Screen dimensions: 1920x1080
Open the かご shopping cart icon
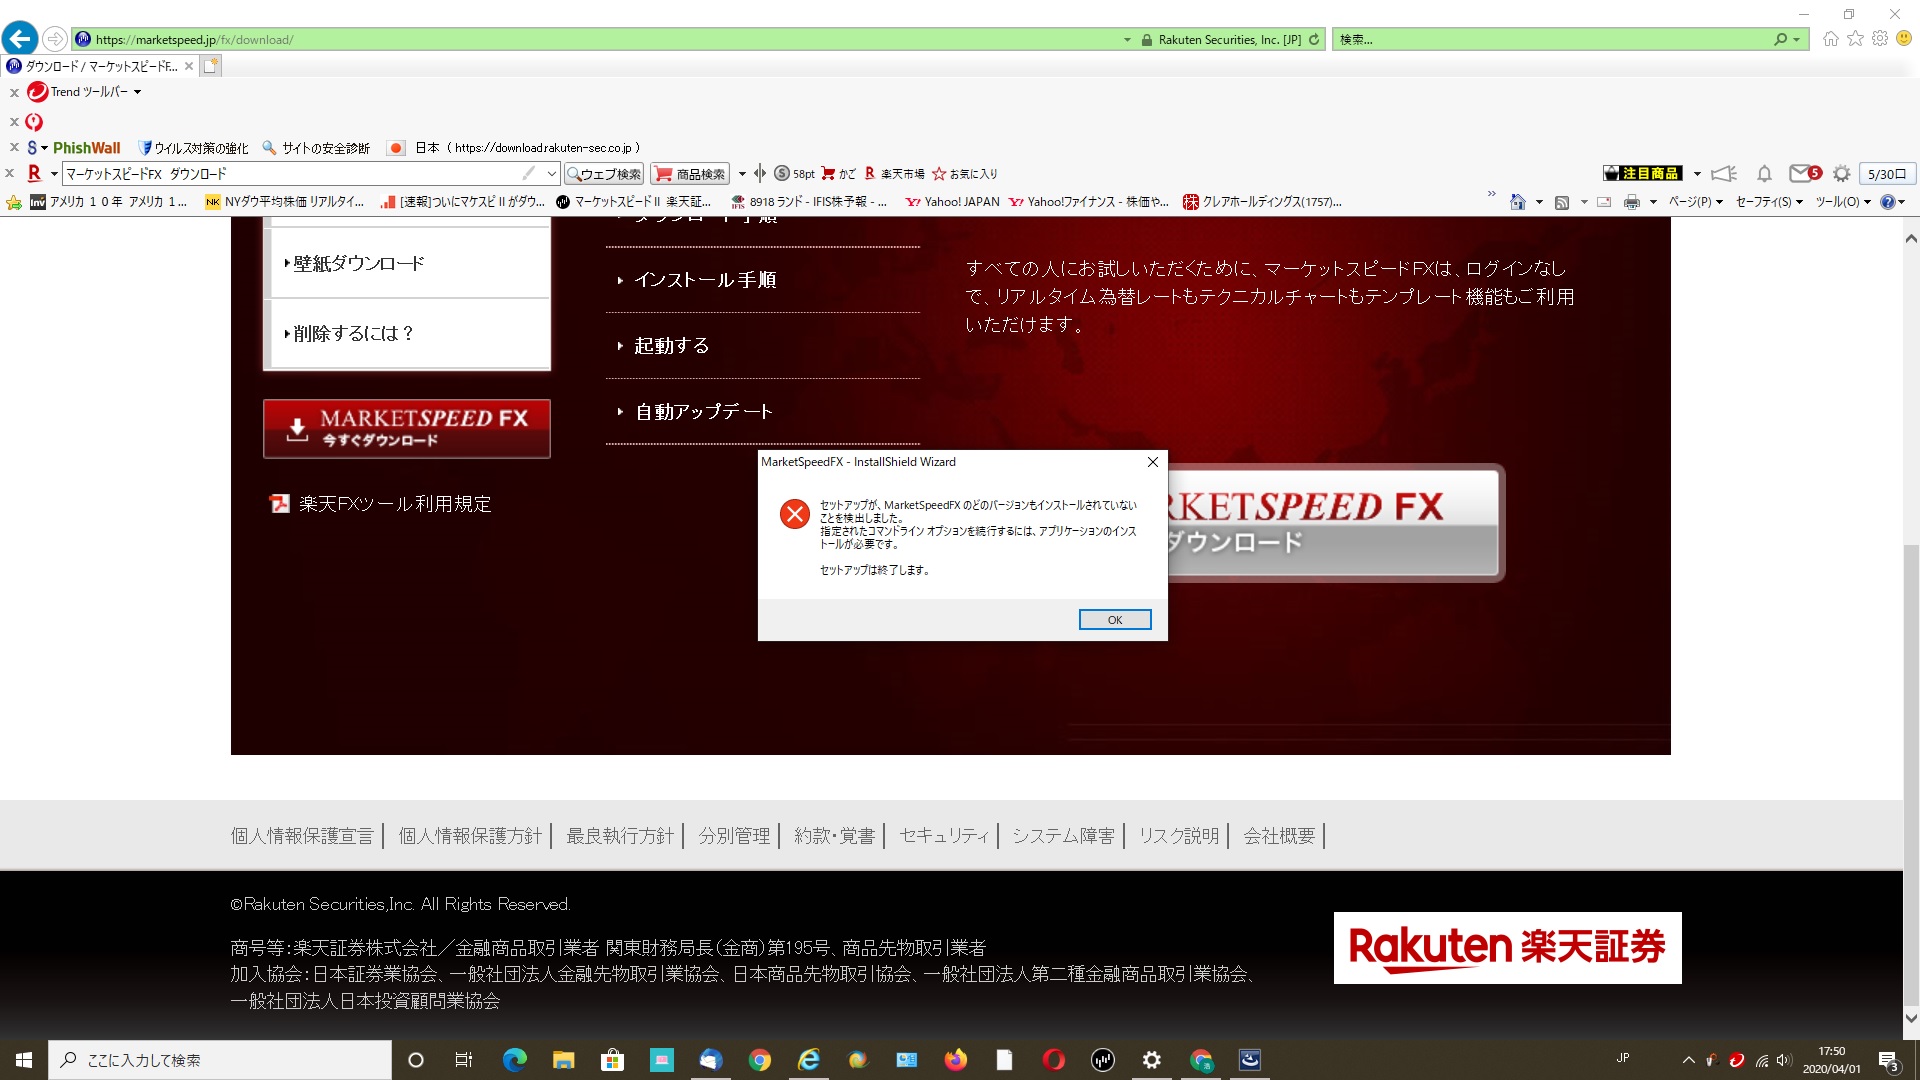click(x=838, y=174)
